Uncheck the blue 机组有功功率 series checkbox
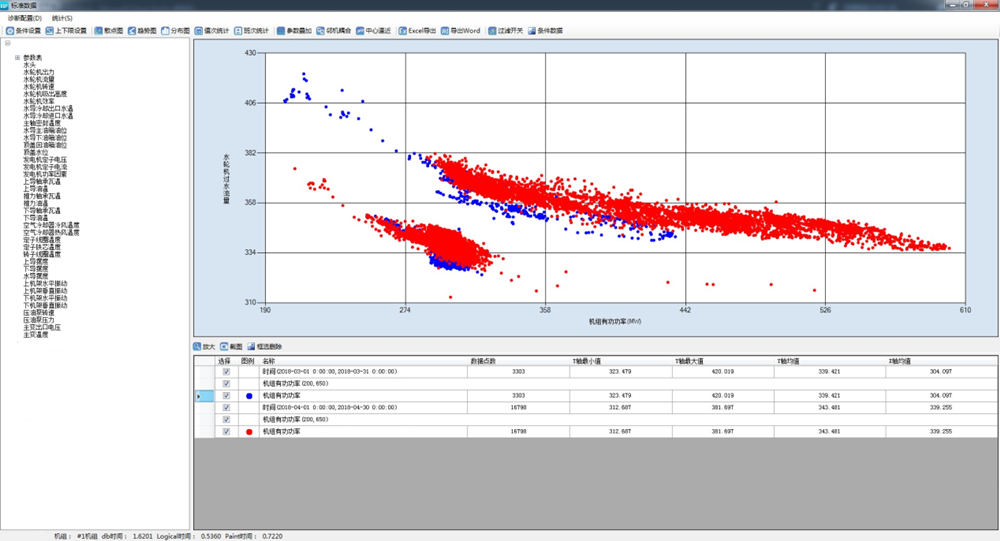The height and width of the screenshot is (541, 1000). pos(226,396)
